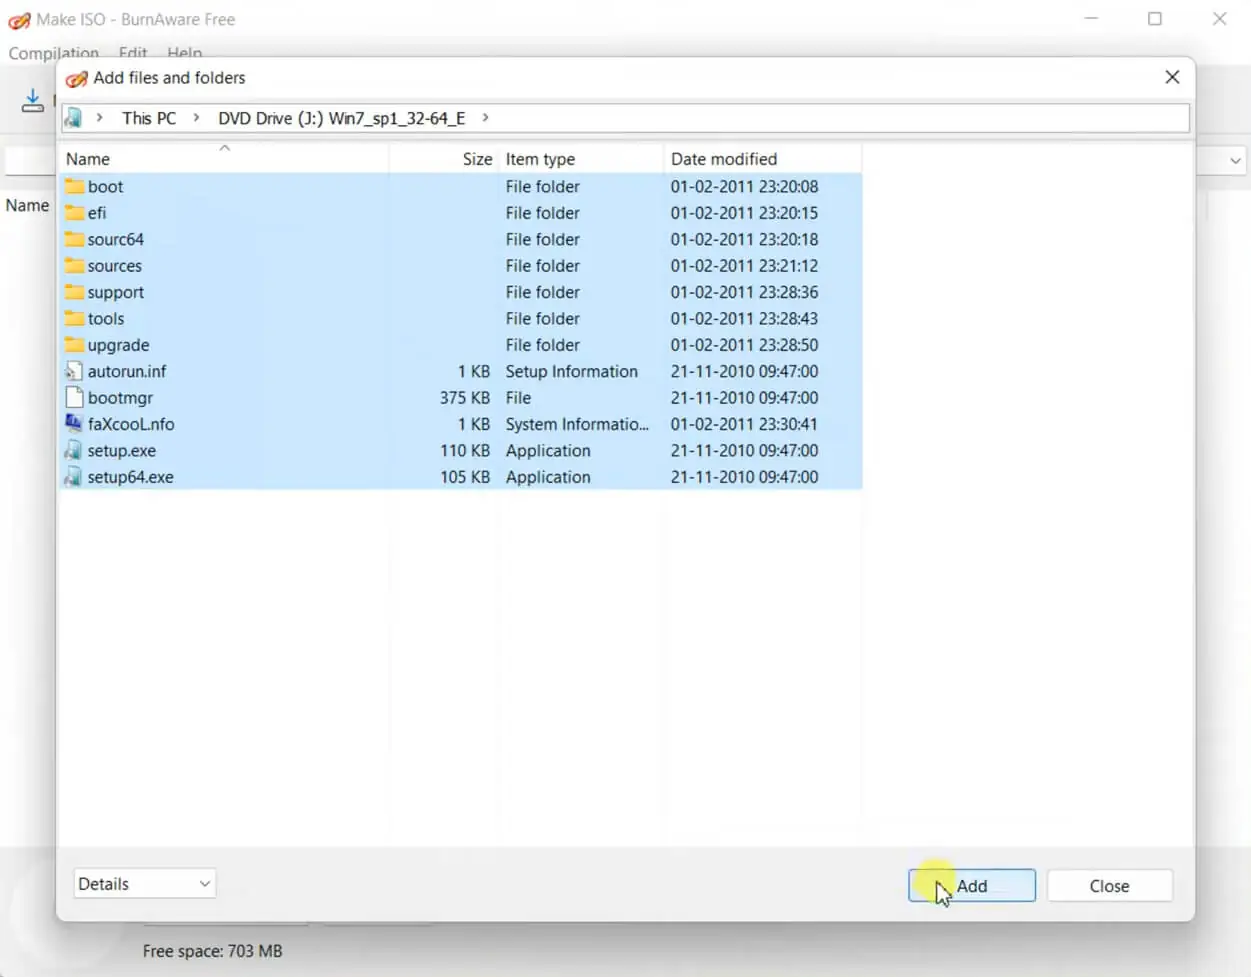
Task: Open the Edit menu
Action: pos(133,53)
